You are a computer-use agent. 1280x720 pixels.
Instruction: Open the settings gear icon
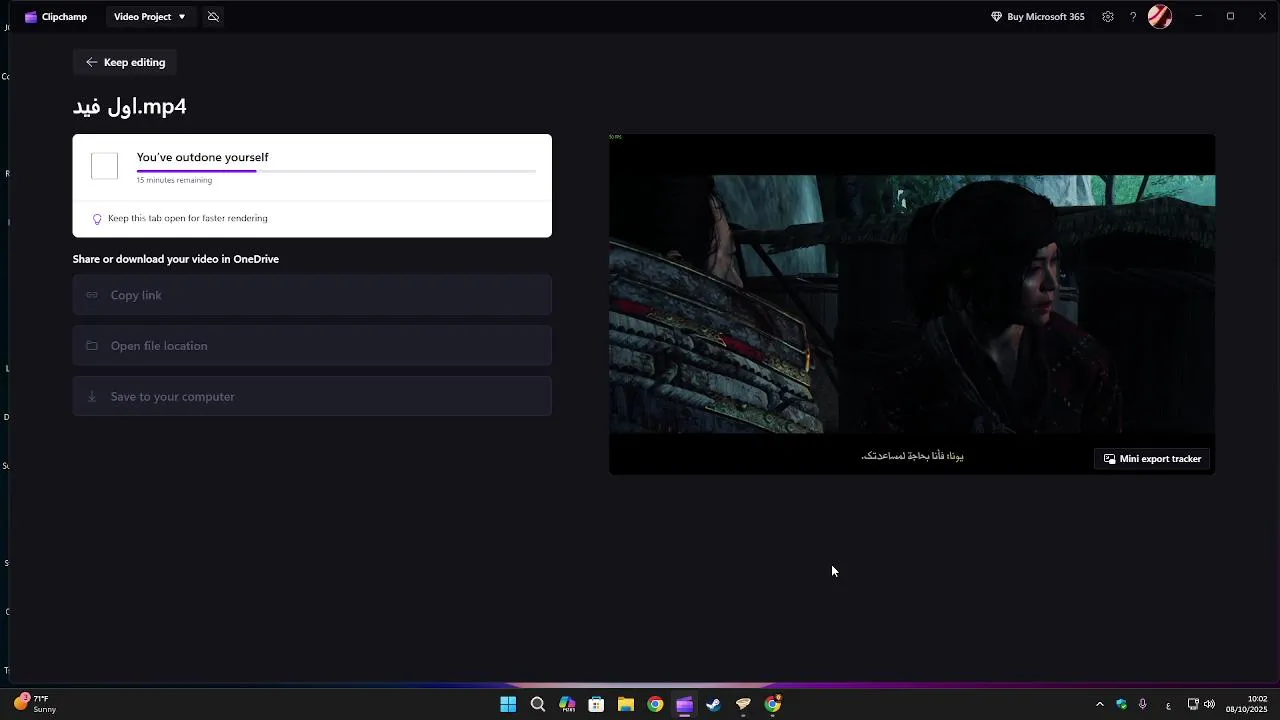pyautogui.click(x=1108, y=17)
